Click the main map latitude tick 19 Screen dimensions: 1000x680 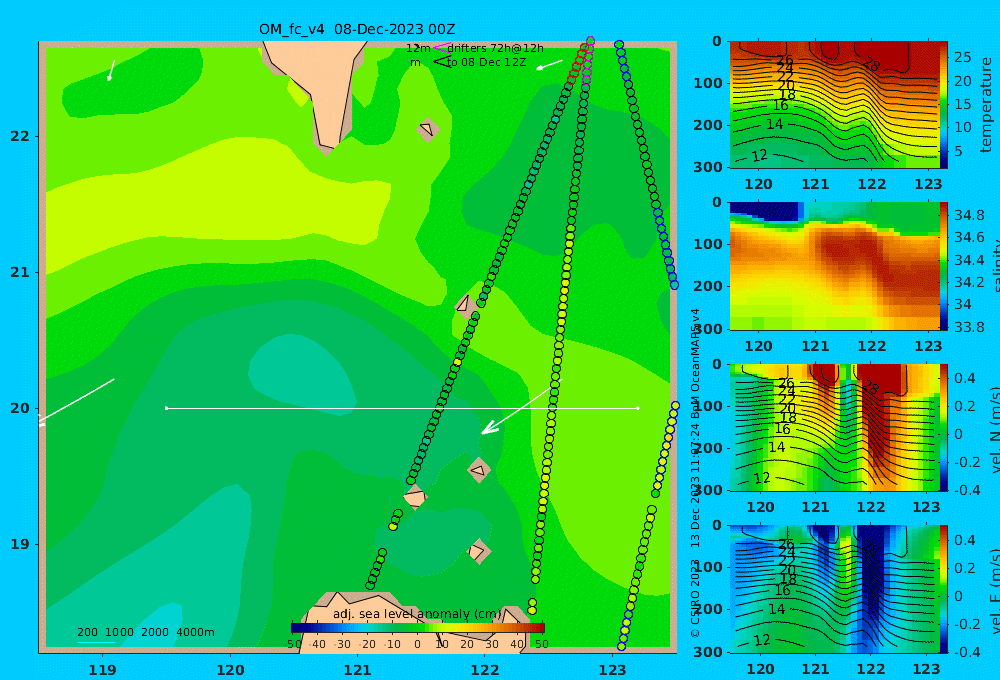(x=19, y=544)
